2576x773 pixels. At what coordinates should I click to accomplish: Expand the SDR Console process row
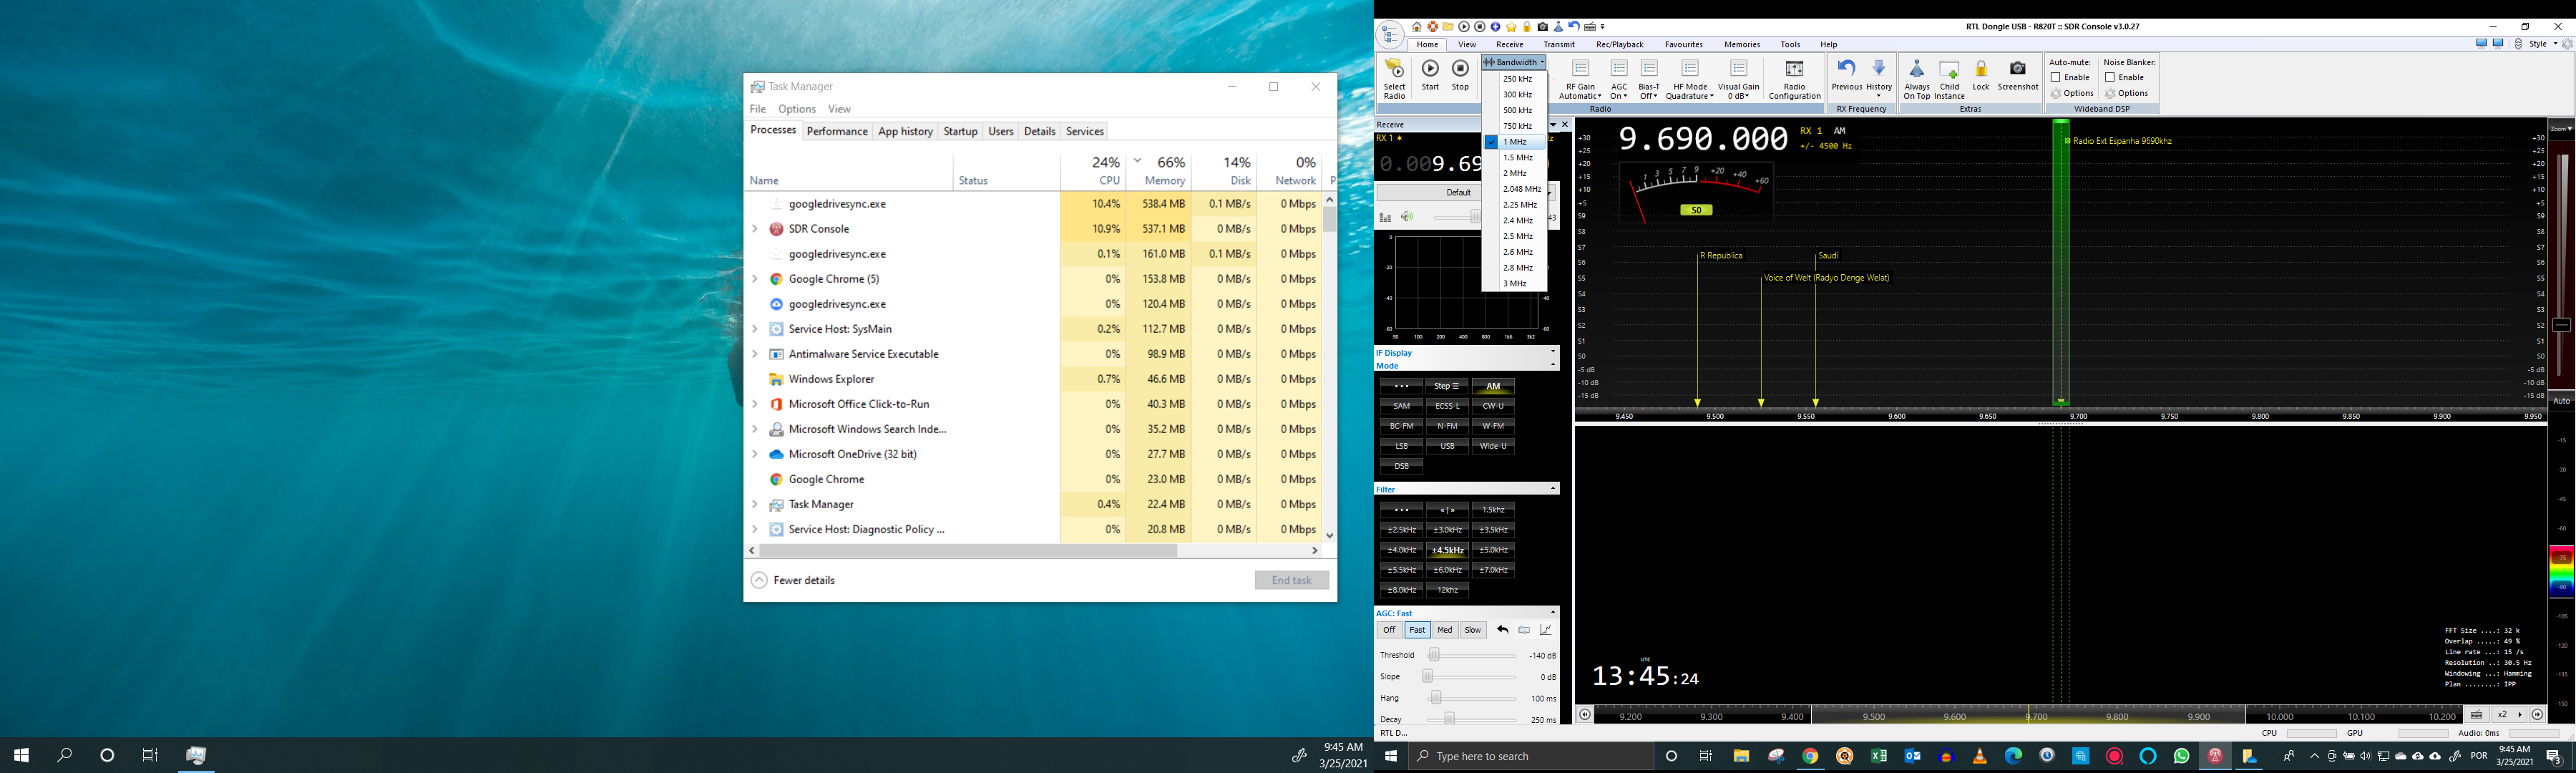coord(755,229)
